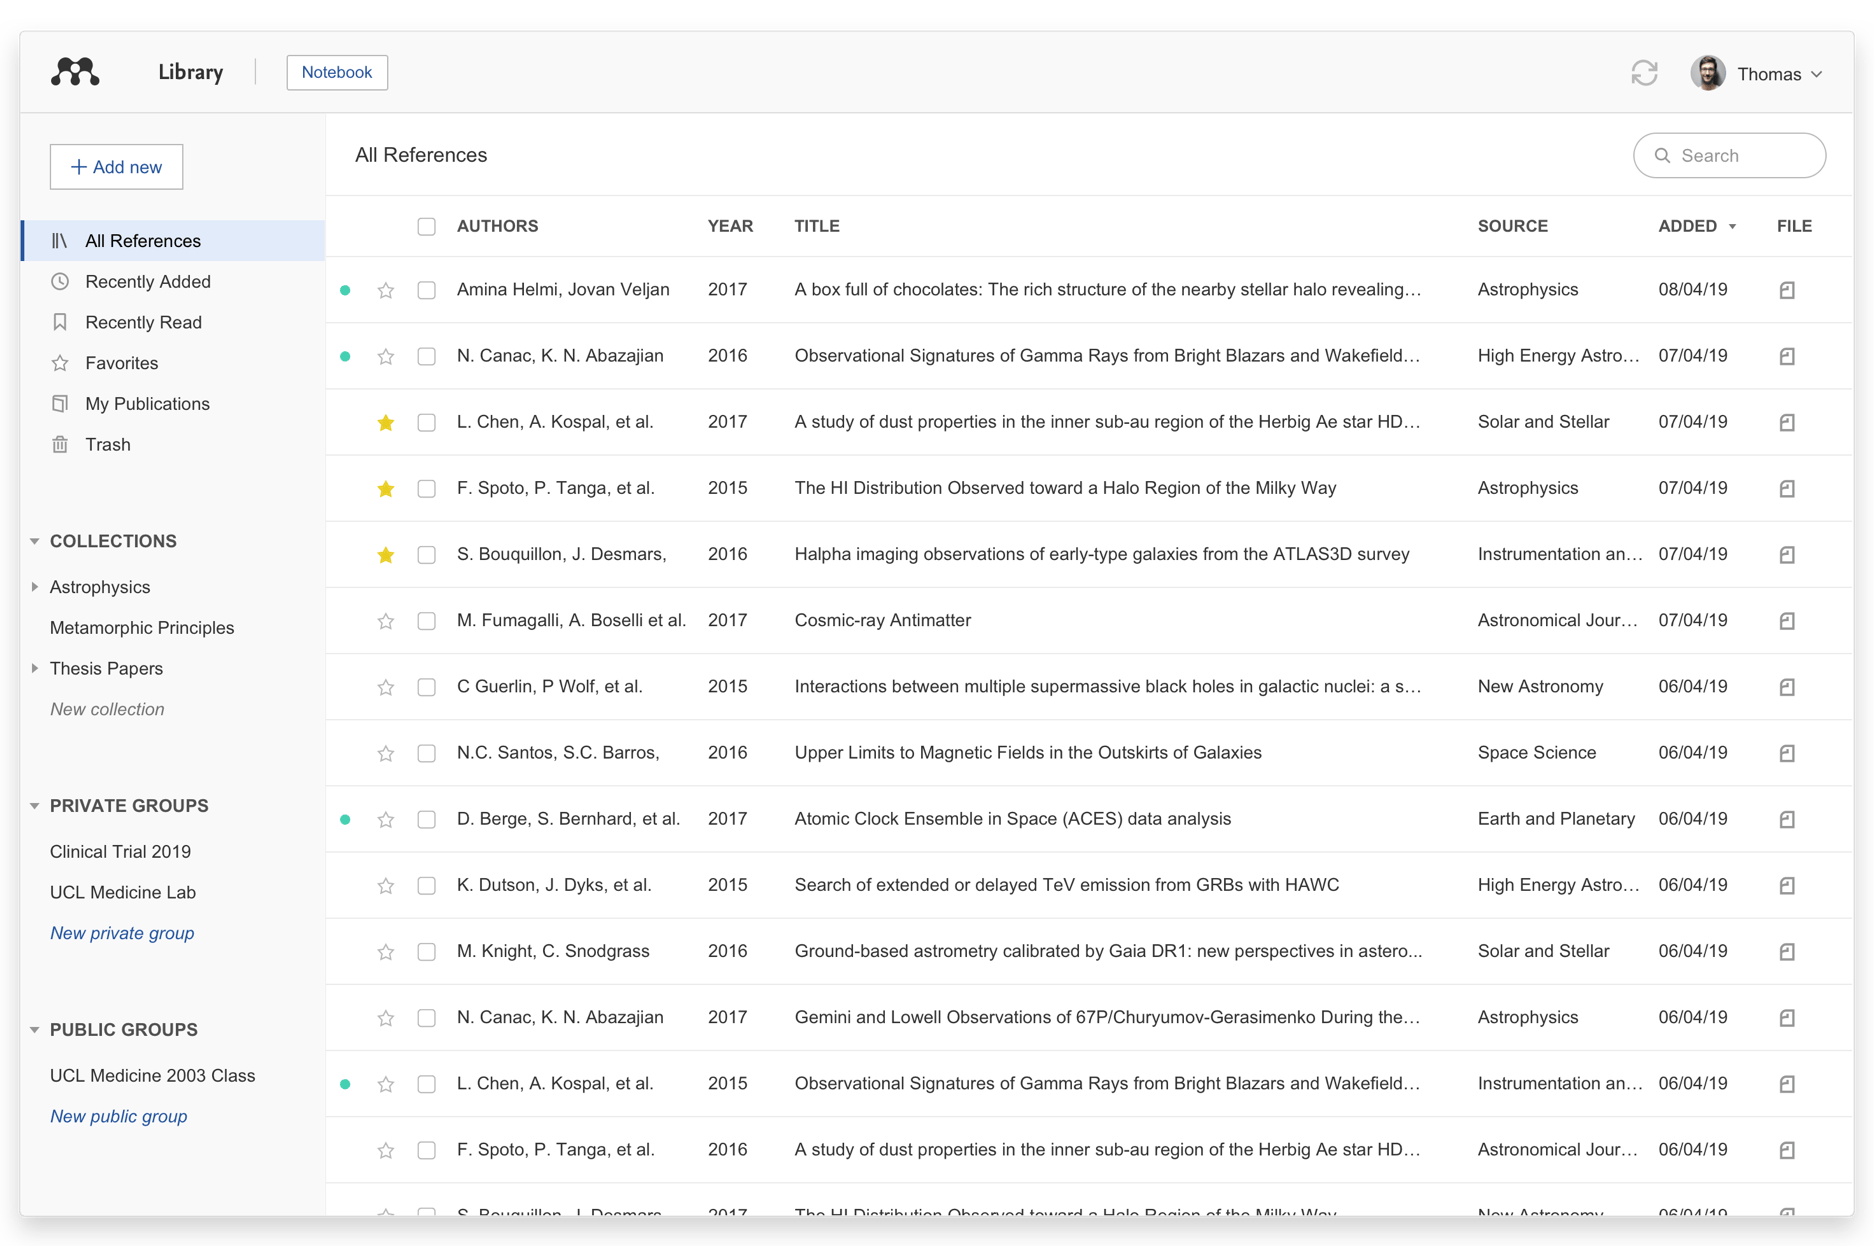1874x1246 pixels.
Task: Tick the select-all checkbox in header
Action: click(426, 227)
